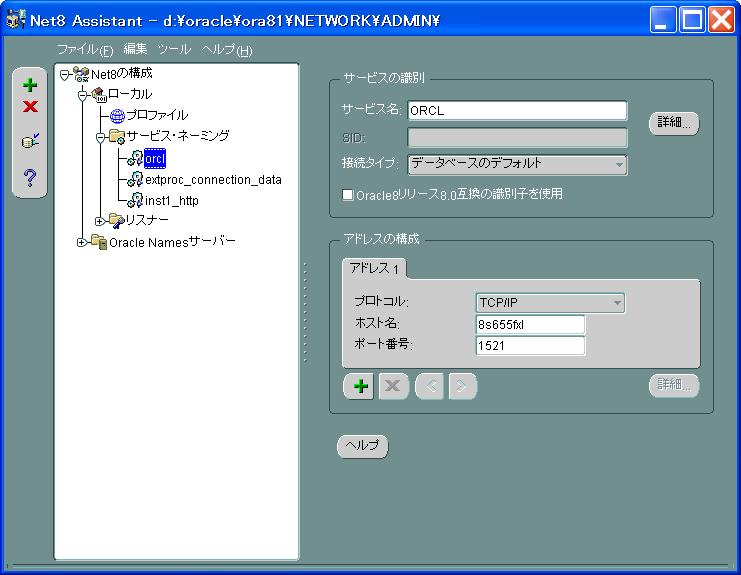Viewport: 741px width, 575px height.
Task: Open the ツール menu
Action: (174, 49)
